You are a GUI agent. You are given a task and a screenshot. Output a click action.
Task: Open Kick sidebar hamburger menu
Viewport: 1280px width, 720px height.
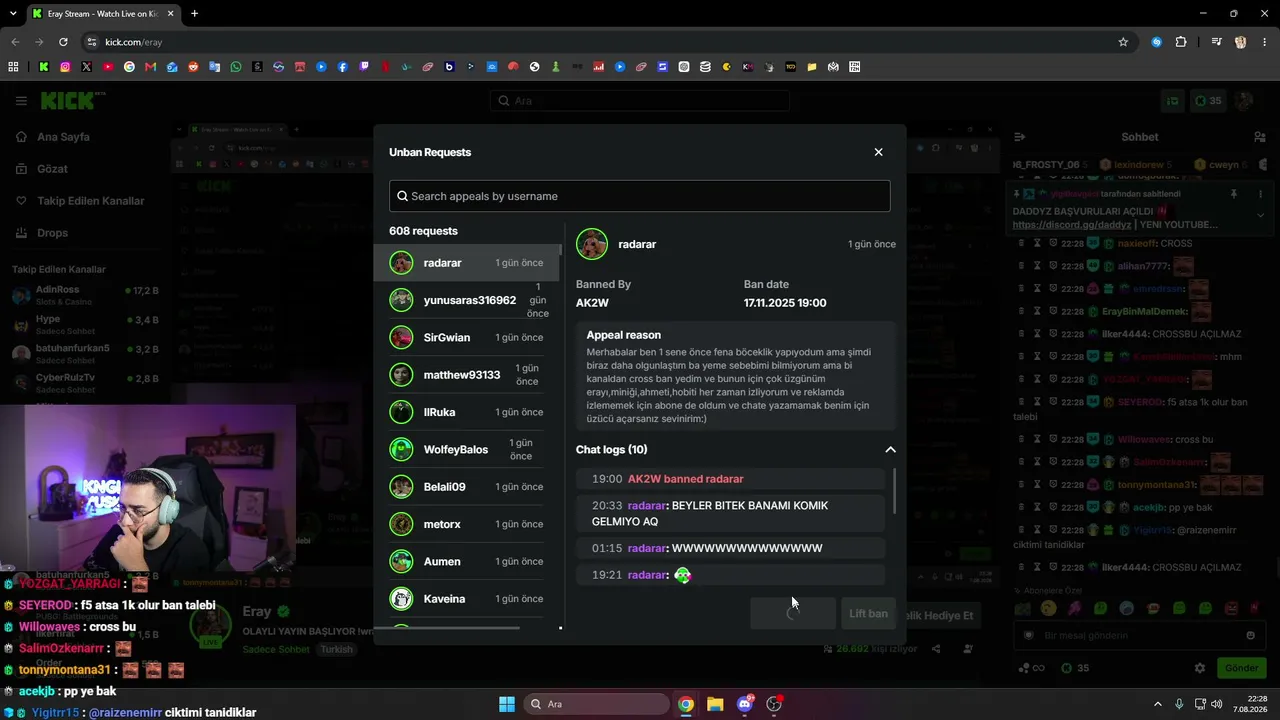[x=21, y=100]
